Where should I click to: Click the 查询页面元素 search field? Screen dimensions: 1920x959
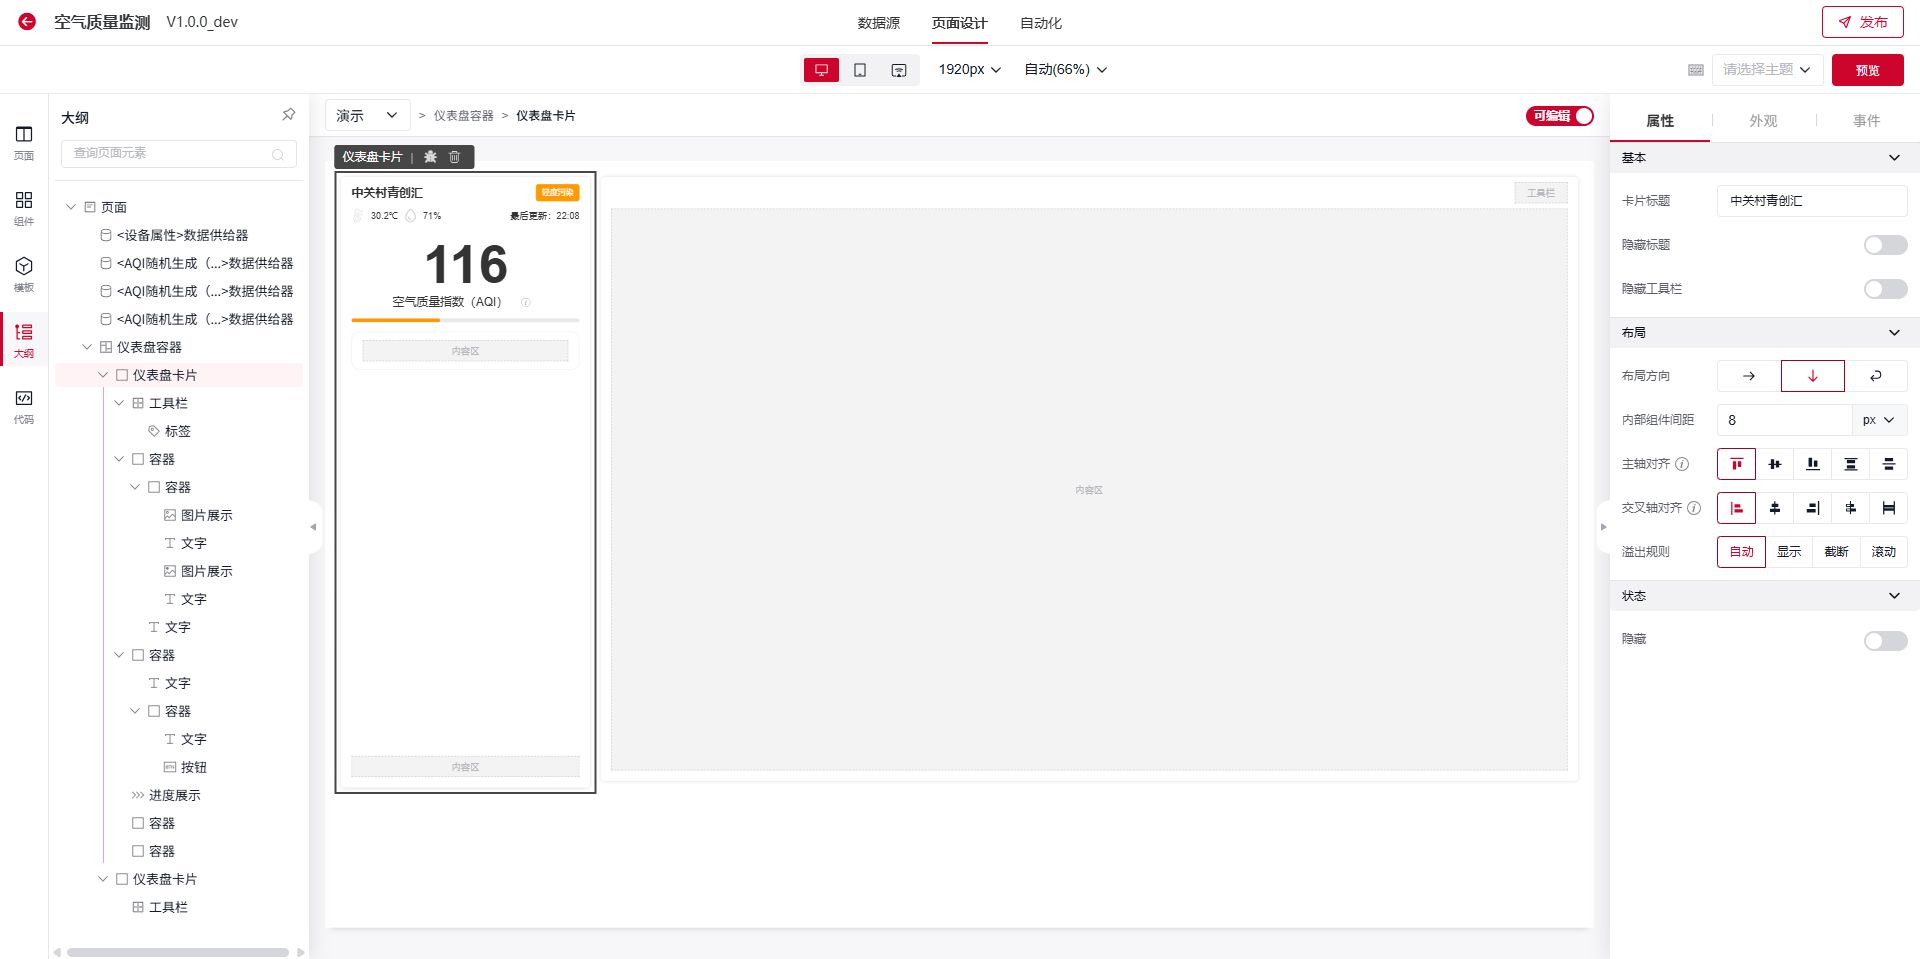[x=170, y=153]
